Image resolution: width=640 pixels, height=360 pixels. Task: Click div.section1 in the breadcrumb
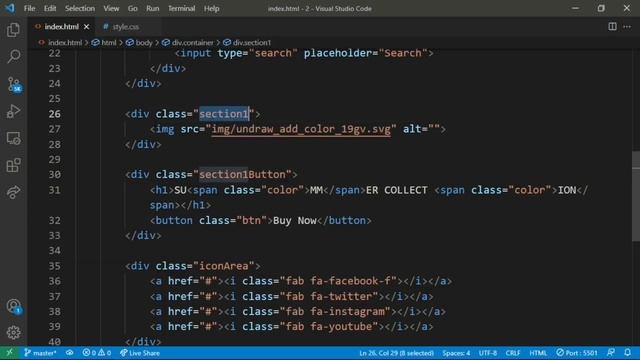251,42
